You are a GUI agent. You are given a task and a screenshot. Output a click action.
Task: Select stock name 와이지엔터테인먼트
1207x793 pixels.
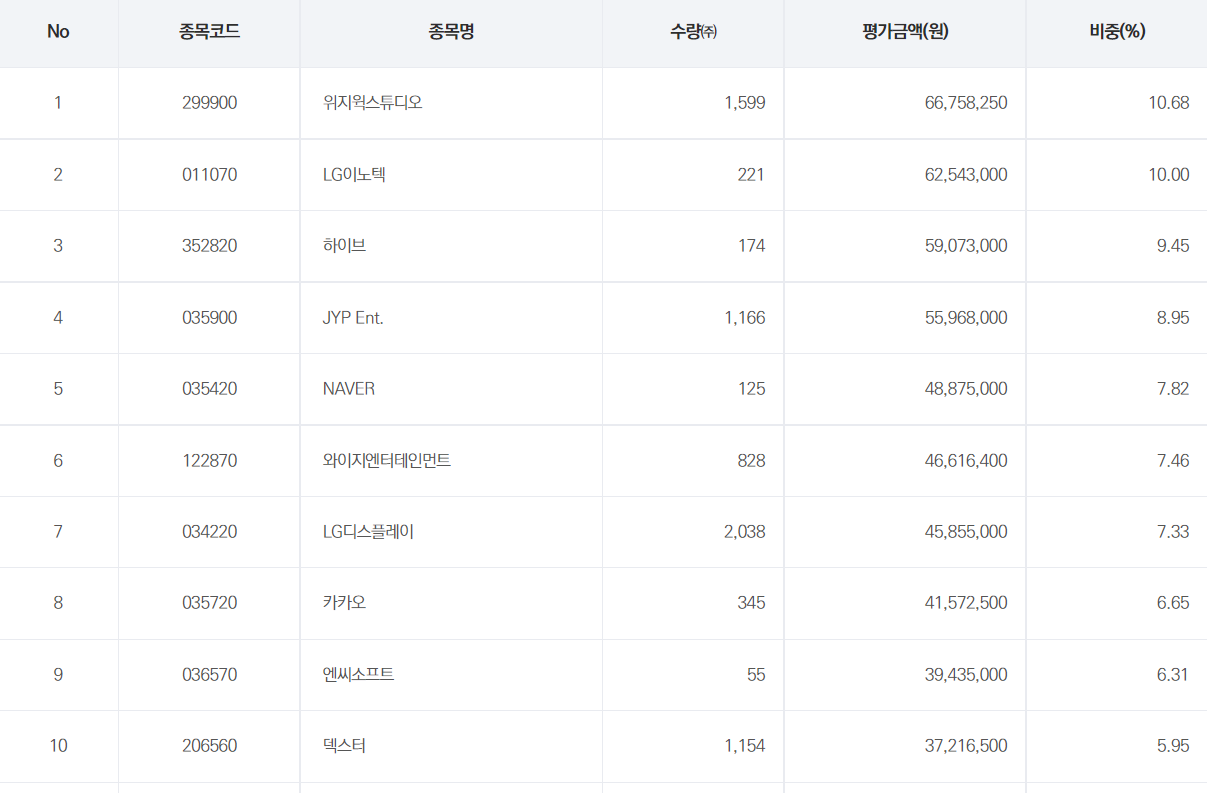coord(387,461)
